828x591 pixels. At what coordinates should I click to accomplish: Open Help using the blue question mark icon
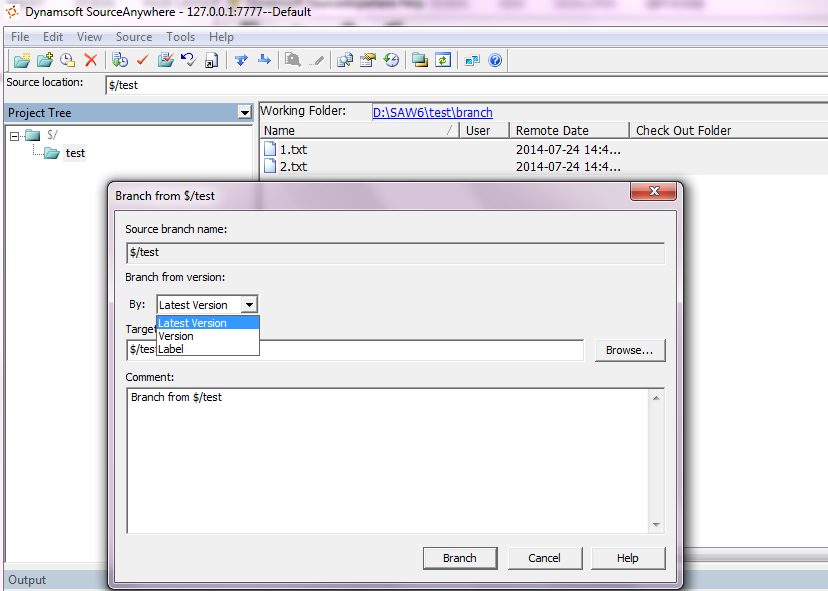[x=494, y=60]
